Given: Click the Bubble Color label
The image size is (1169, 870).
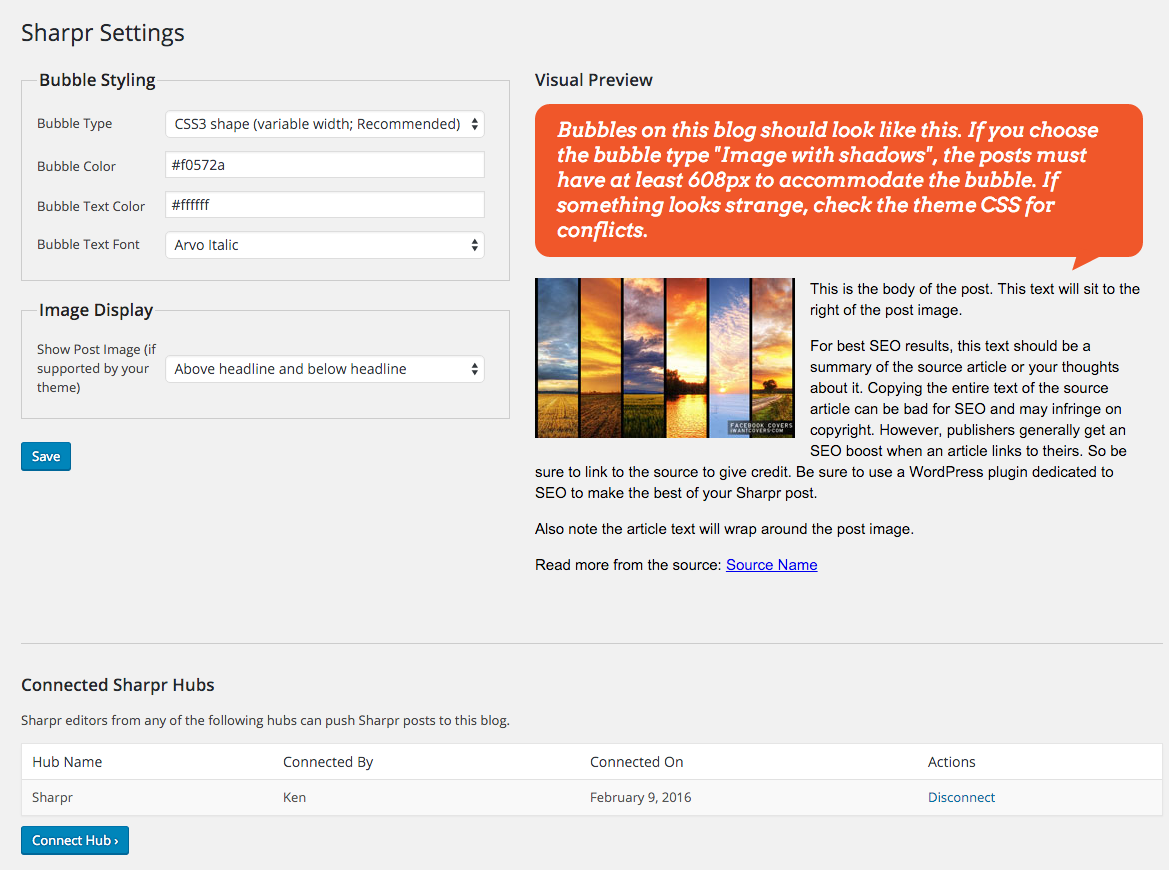Looking at the screenshot, I should [76, 166].
